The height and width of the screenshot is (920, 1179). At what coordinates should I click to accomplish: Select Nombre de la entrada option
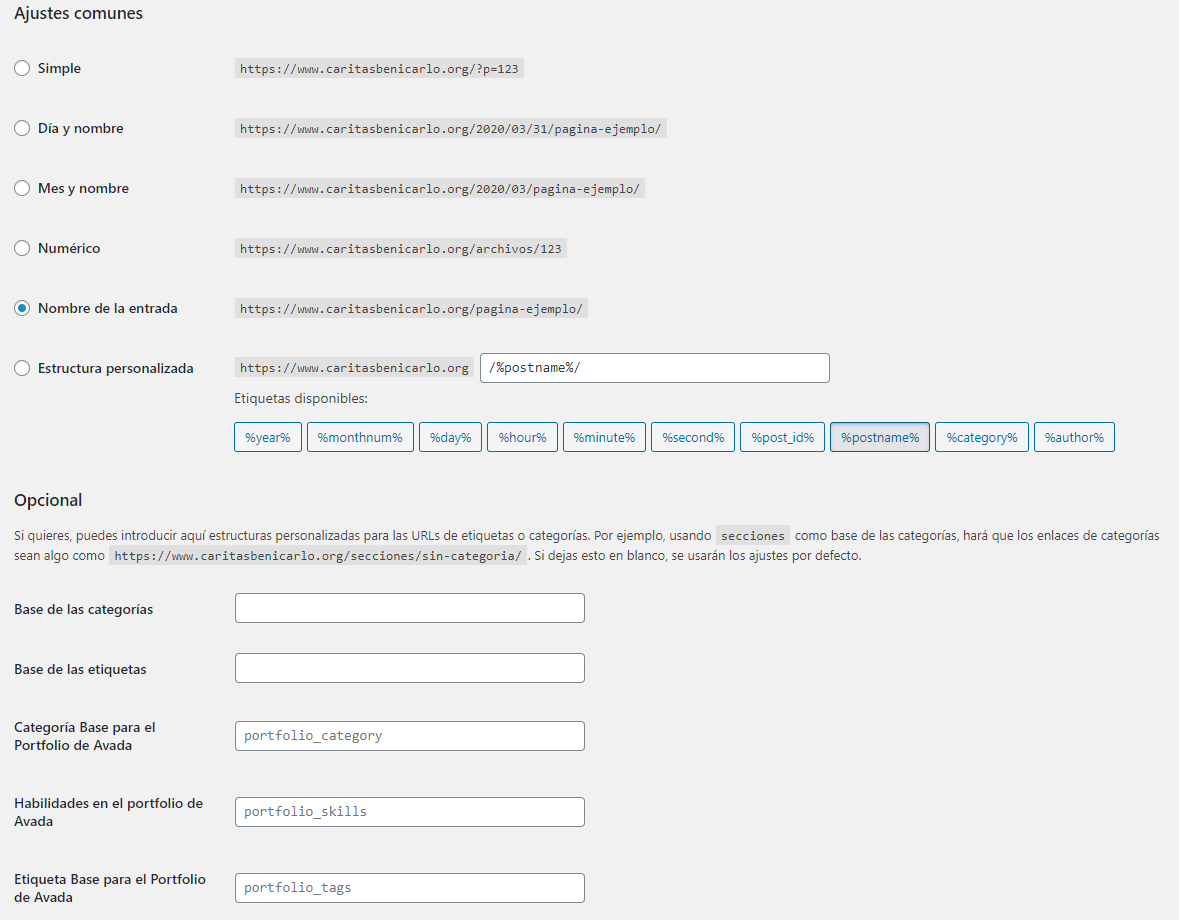point(22,308)
